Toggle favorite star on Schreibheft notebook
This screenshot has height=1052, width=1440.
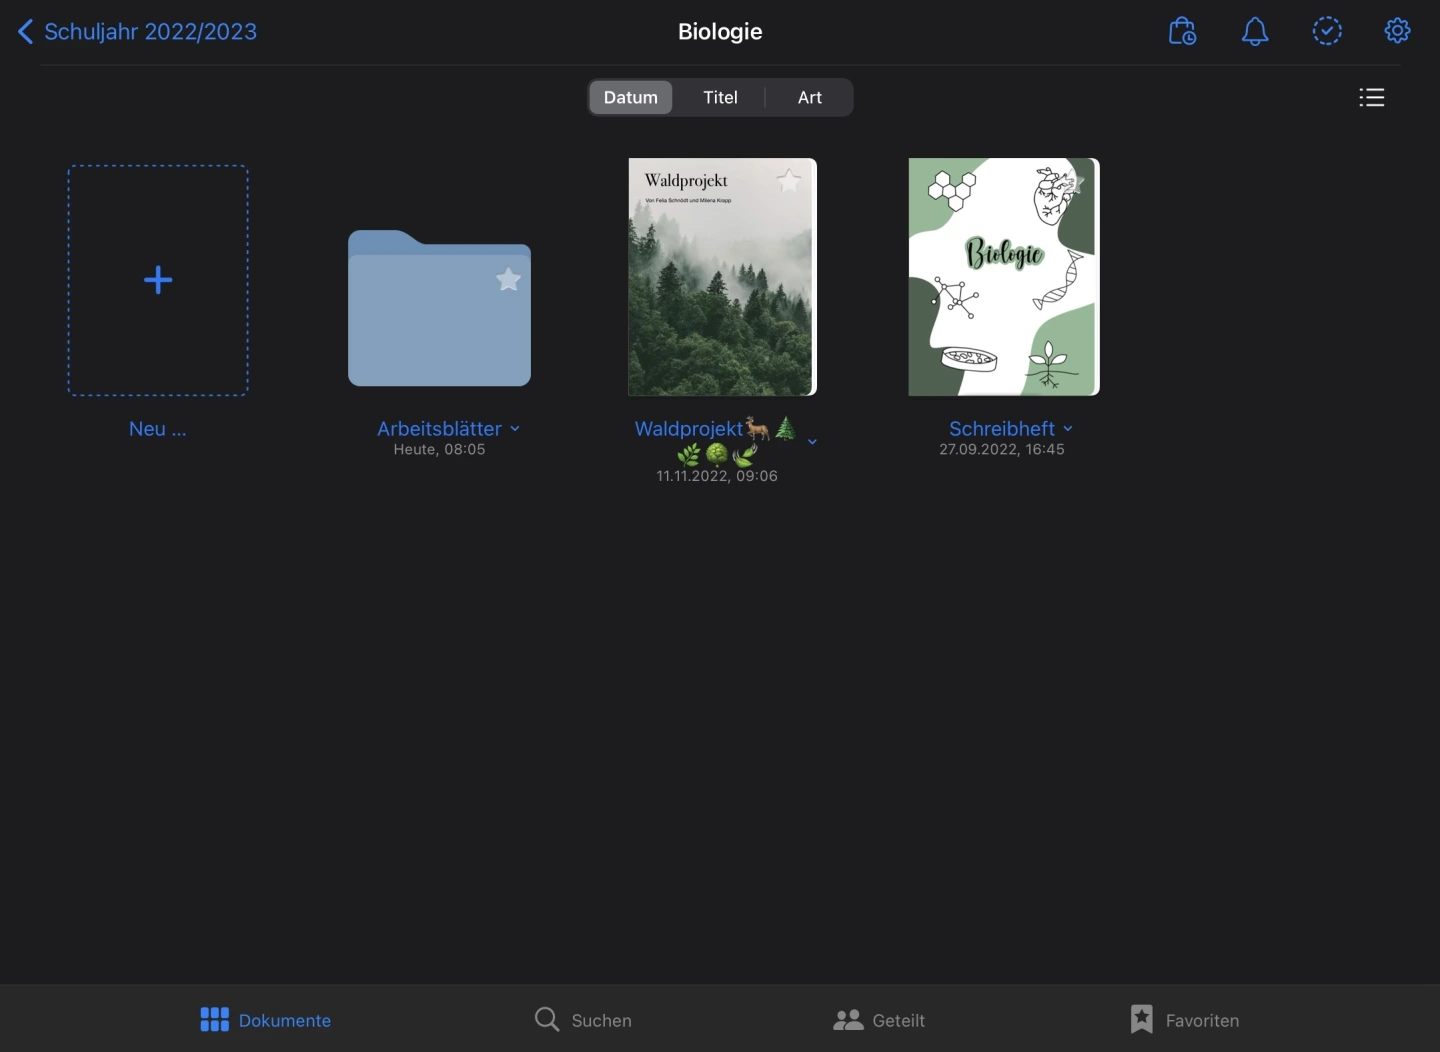[1074, 182]
